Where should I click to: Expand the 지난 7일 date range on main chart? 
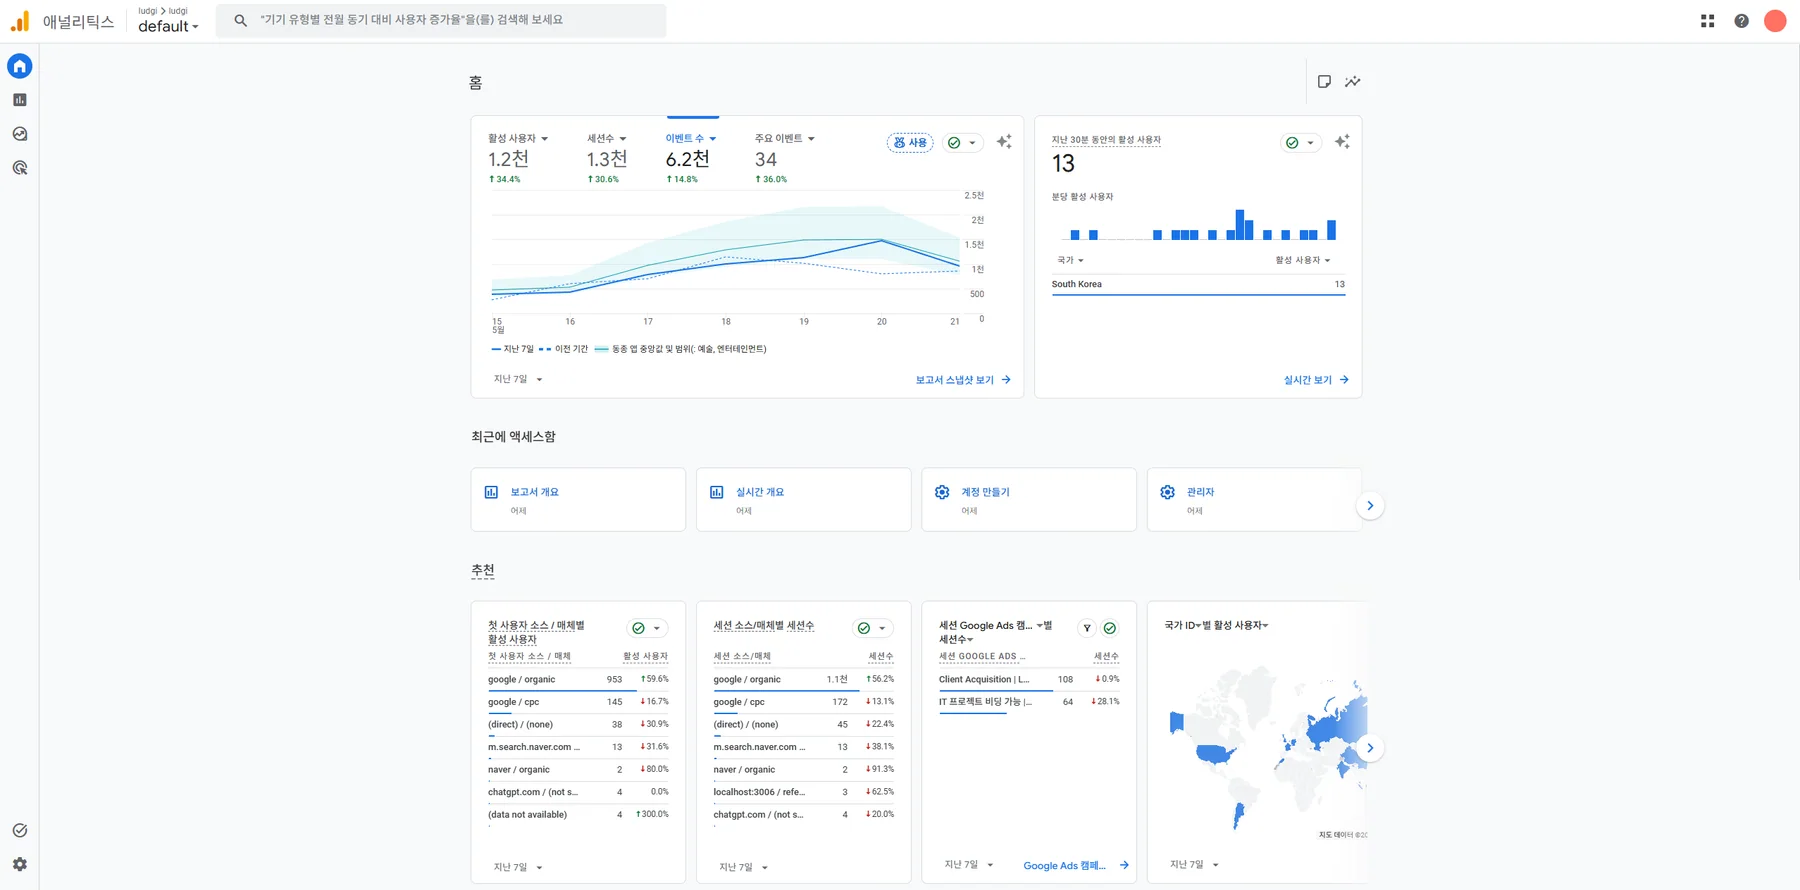coord(518,379)
